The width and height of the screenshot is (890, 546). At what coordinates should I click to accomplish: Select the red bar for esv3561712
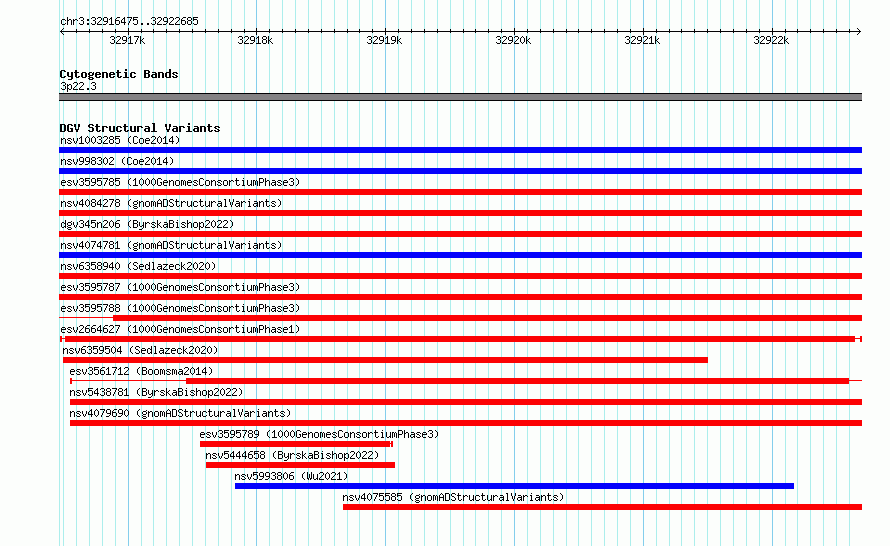pyautogui.click(x=517, y=381)
